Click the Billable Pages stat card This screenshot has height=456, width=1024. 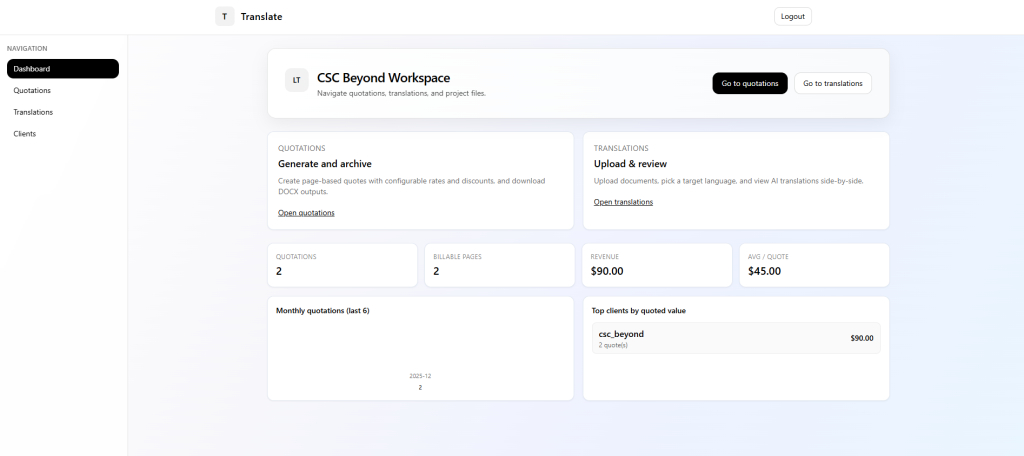click(499, 265)
